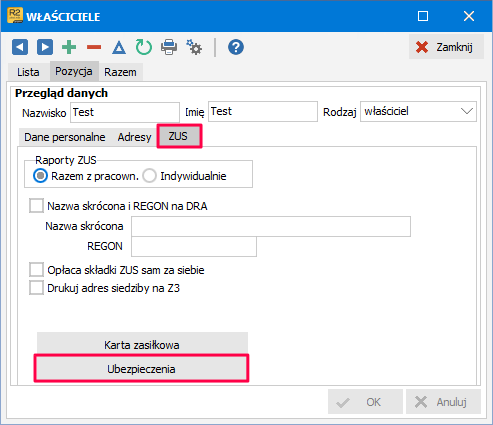Check Drukuj adres siedziby na Z3

(36, 288)
